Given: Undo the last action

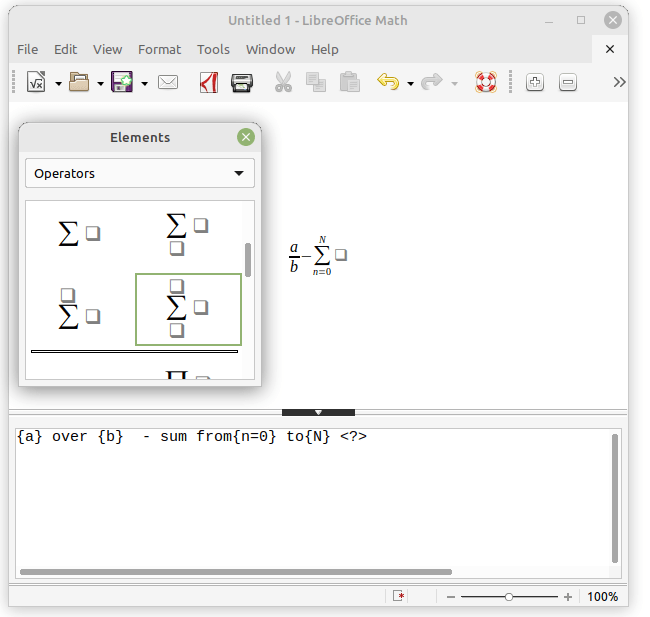Looking at the screenshot, I should click(x=388, y=83).
